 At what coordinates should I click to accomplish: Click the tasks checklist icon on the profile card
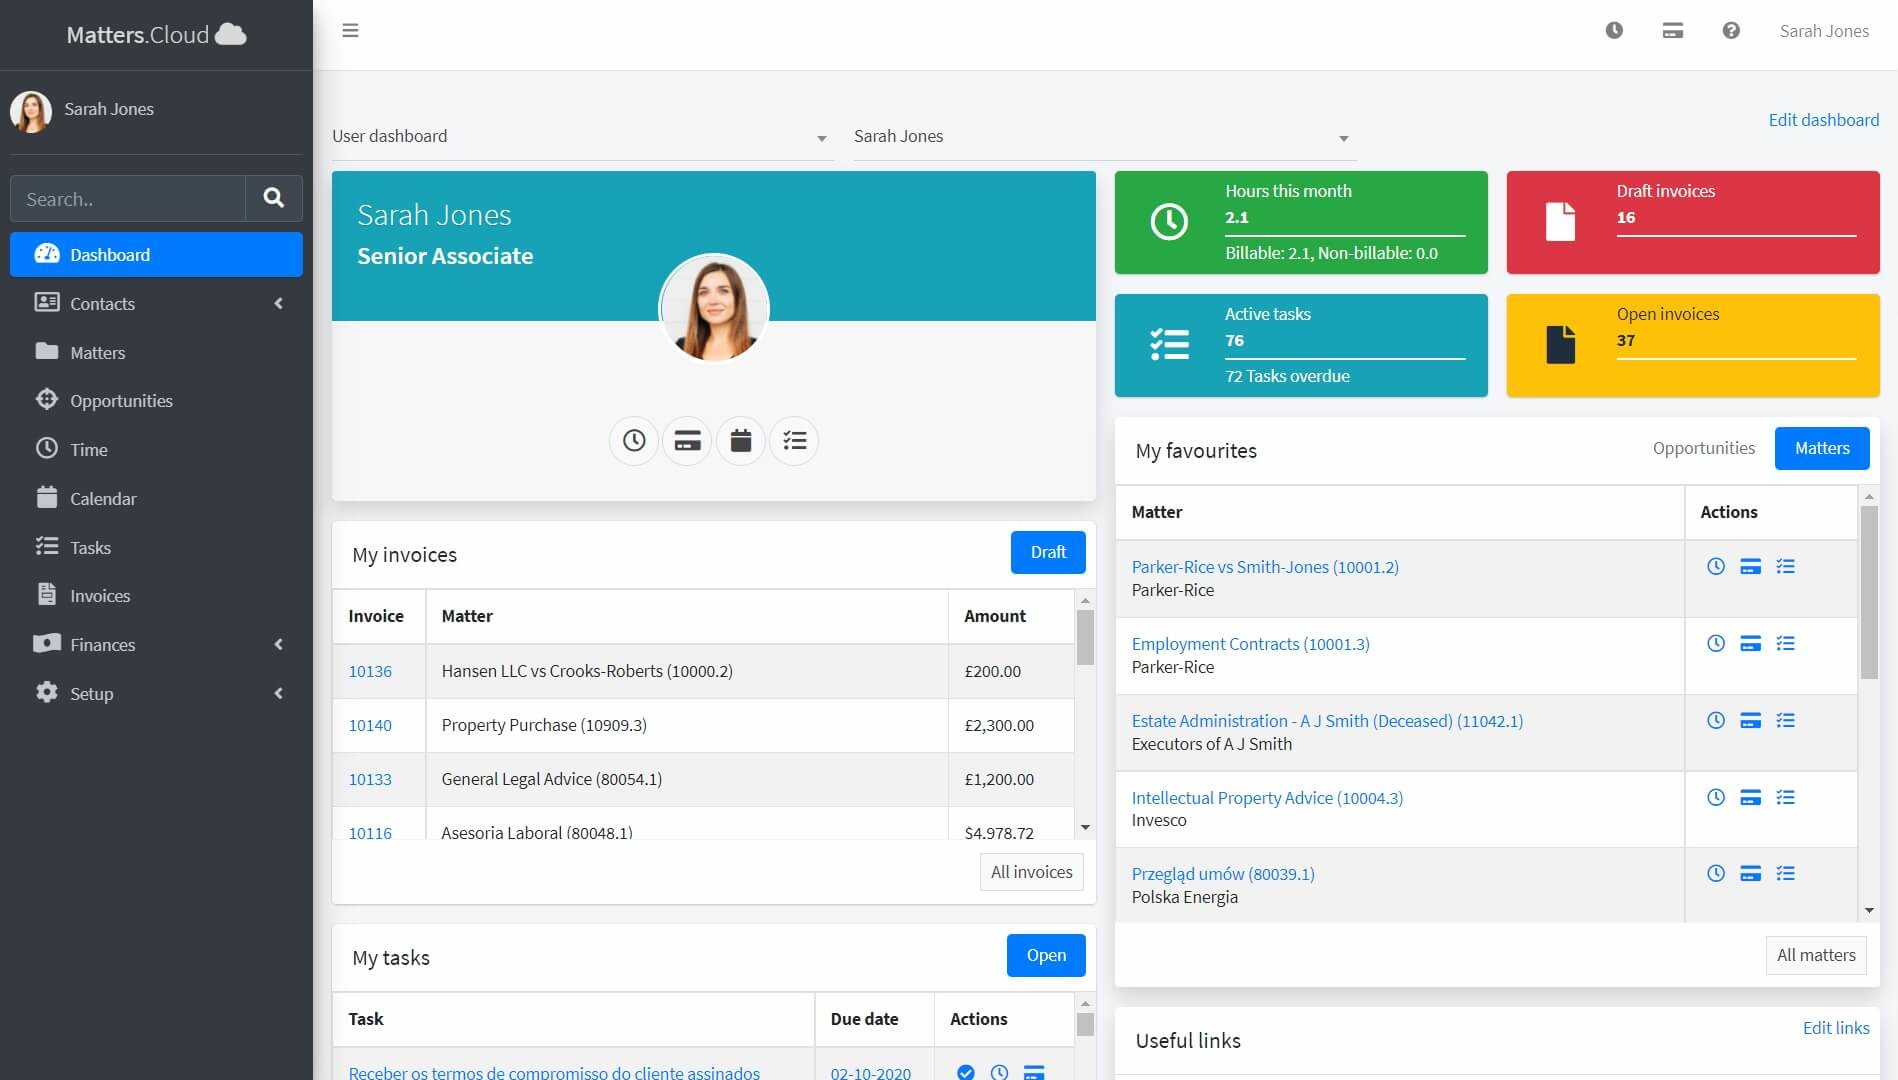(x=794, y=440)
